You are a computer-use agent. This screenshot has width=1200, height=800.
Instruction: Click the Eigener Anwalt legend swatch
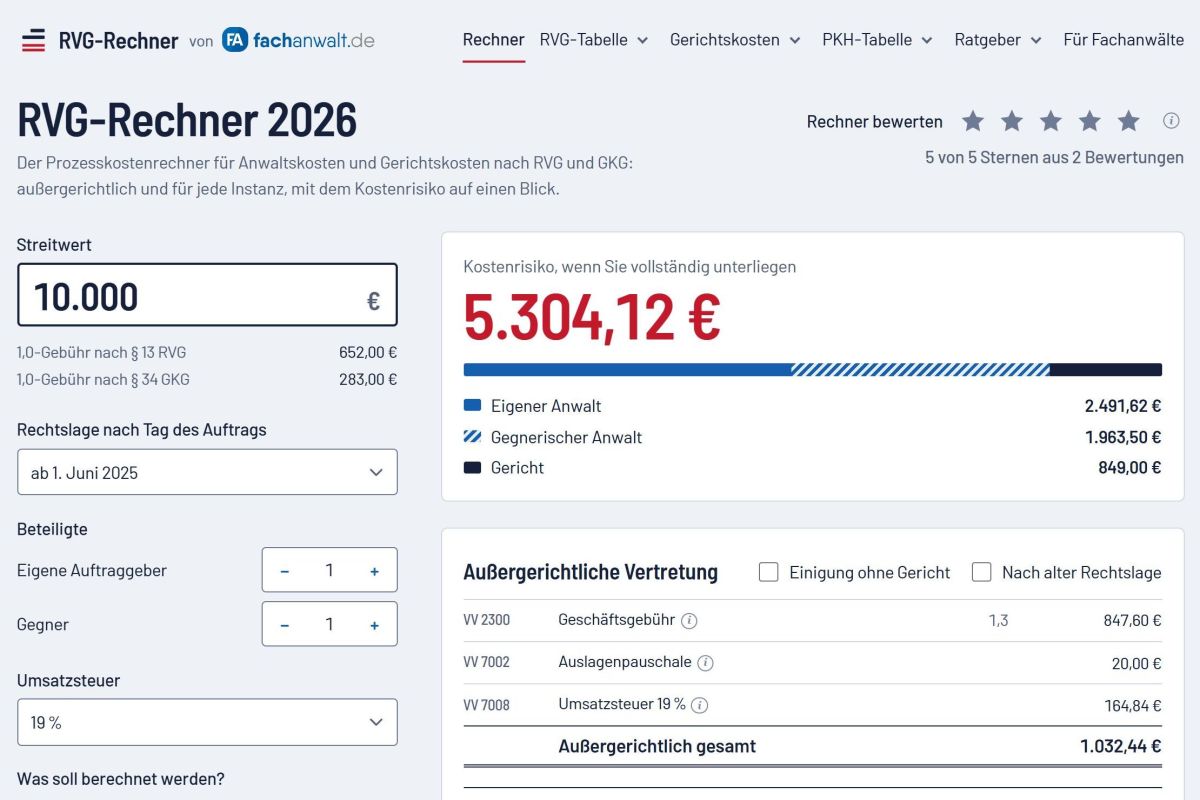pyautogui.click(x=473, y=406)
